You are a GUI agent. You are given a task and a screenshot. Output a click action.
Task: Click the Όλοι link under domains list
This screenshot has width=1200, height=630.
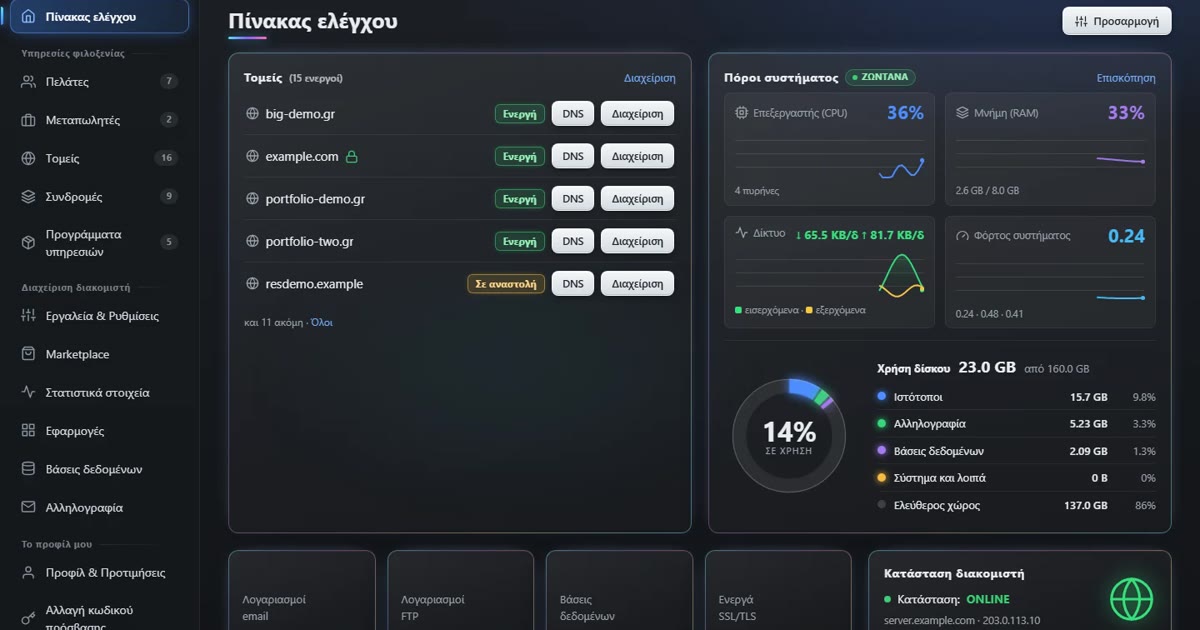point(322,323)
